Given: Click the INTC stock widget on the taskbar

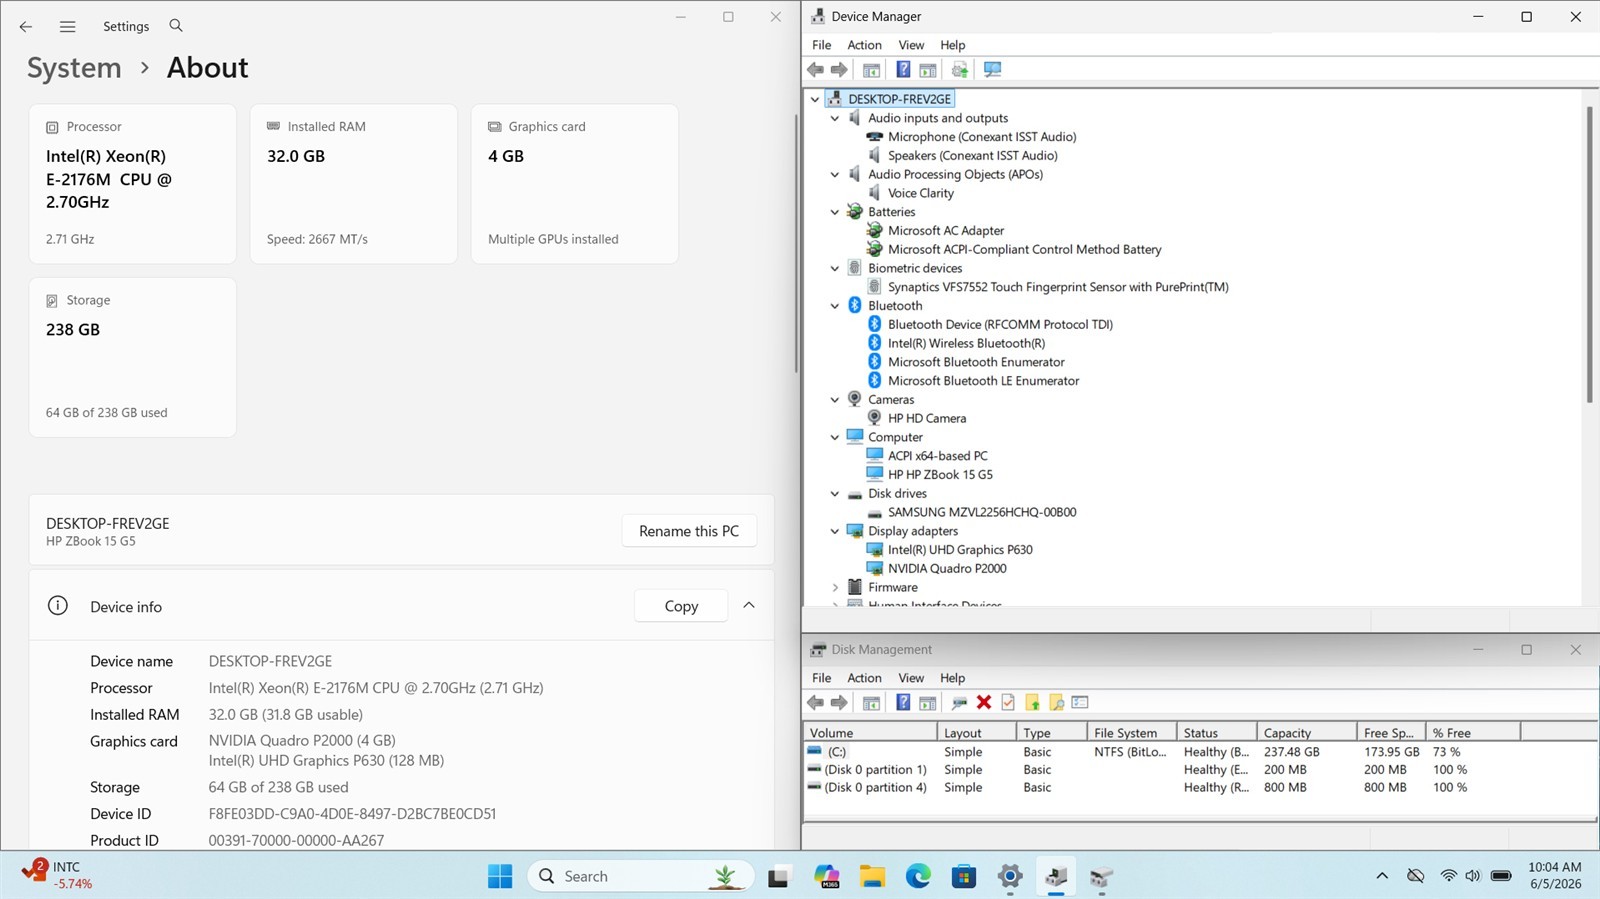Looking at the screenshot, I should [58, 875].
